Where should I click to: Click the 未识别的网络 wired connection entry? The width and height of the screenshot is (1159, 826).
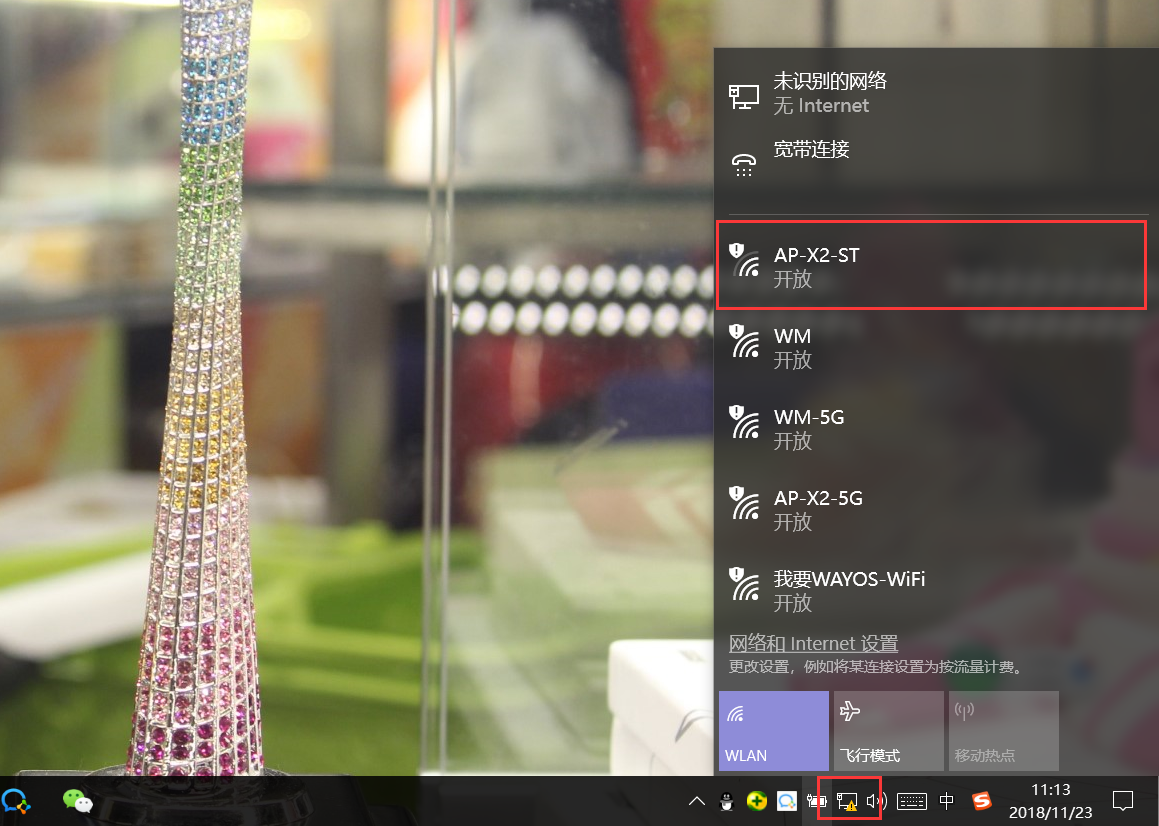pos(931,92)
